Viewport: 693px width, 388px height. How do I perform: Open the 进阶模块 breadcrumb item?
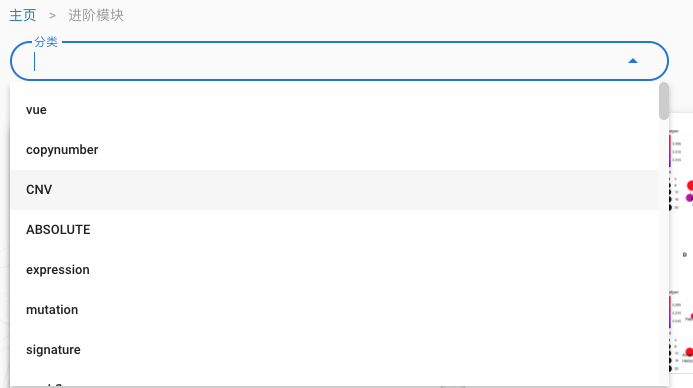(96, 15)
